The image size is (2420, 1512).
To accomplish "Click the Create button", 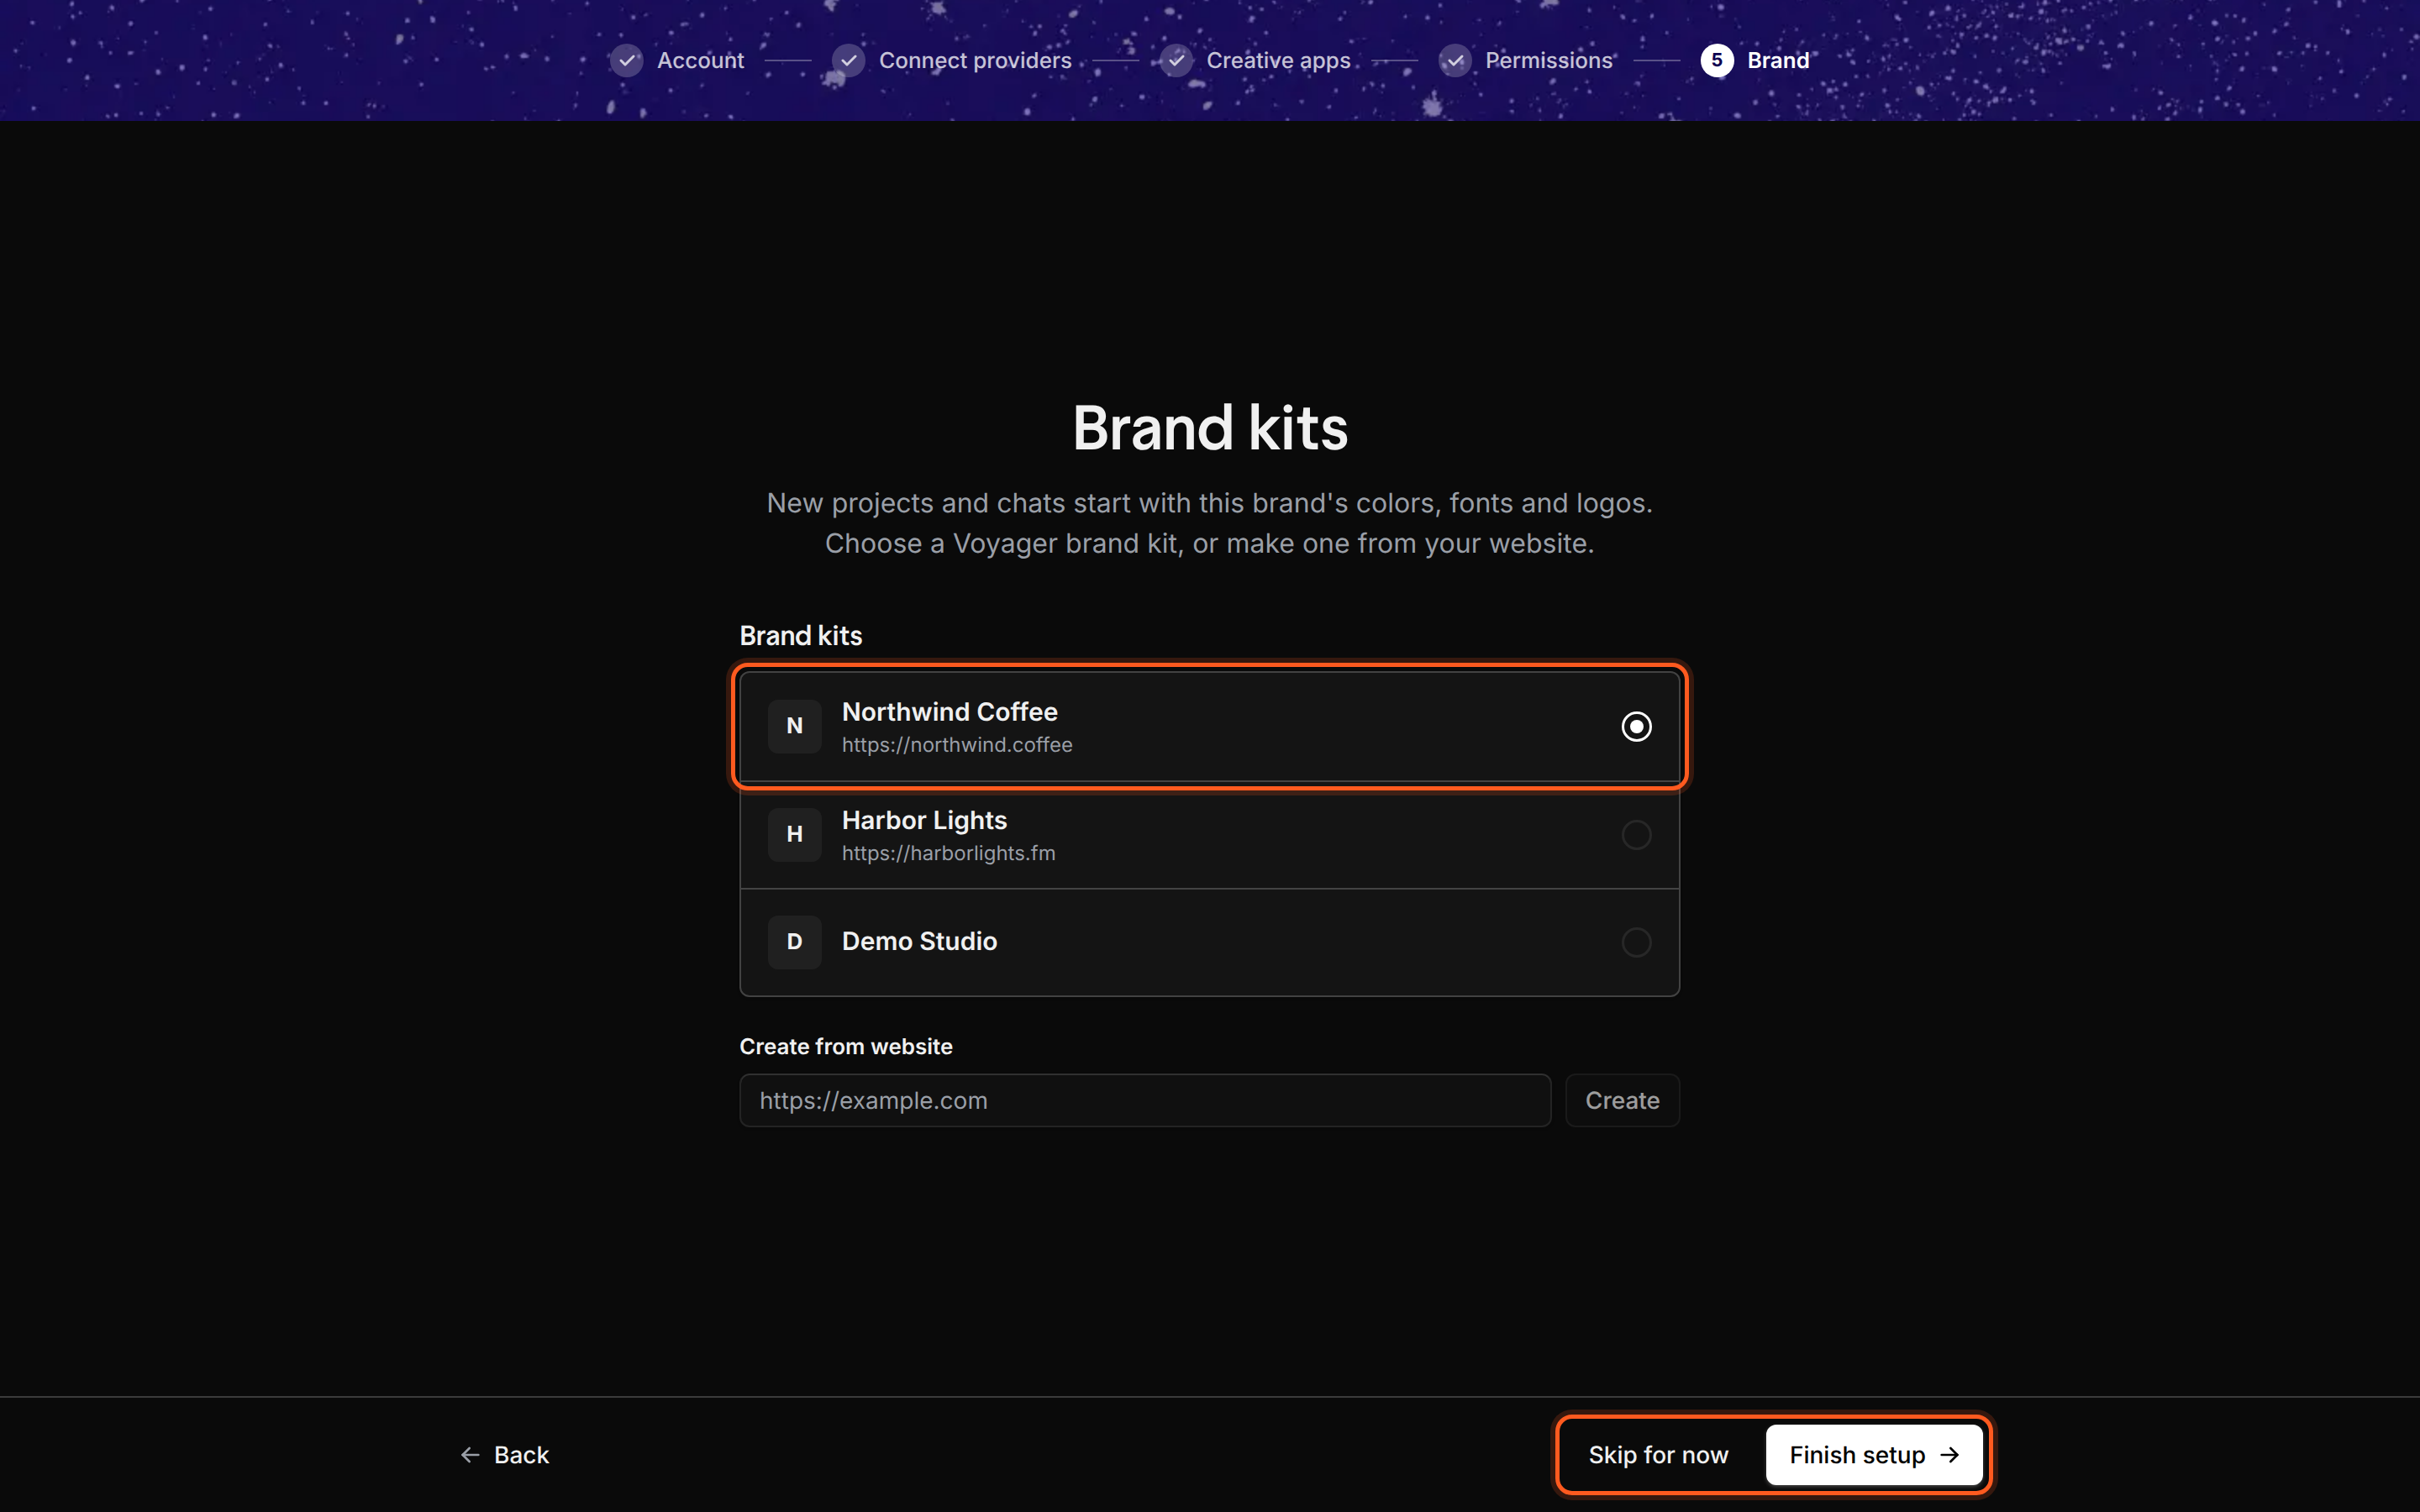I will [1622, 1100].
